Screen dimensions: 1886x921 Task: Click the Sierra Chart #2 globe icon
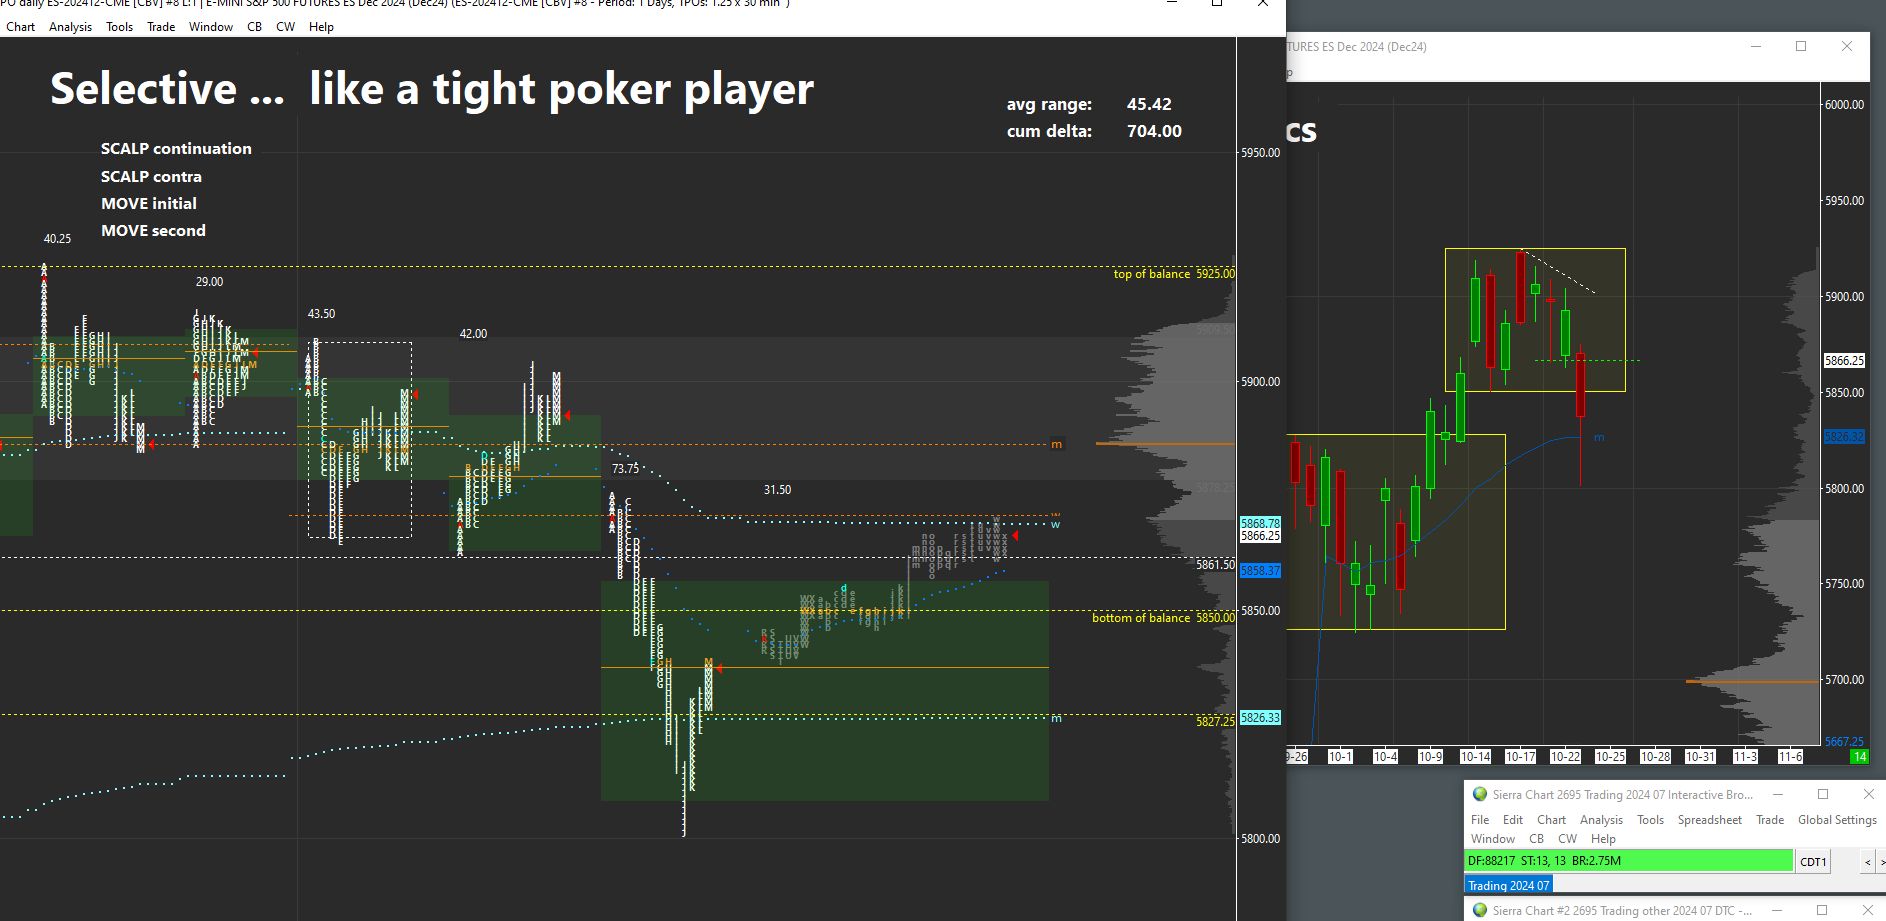pyautogui.click(x=1480, y=910)
